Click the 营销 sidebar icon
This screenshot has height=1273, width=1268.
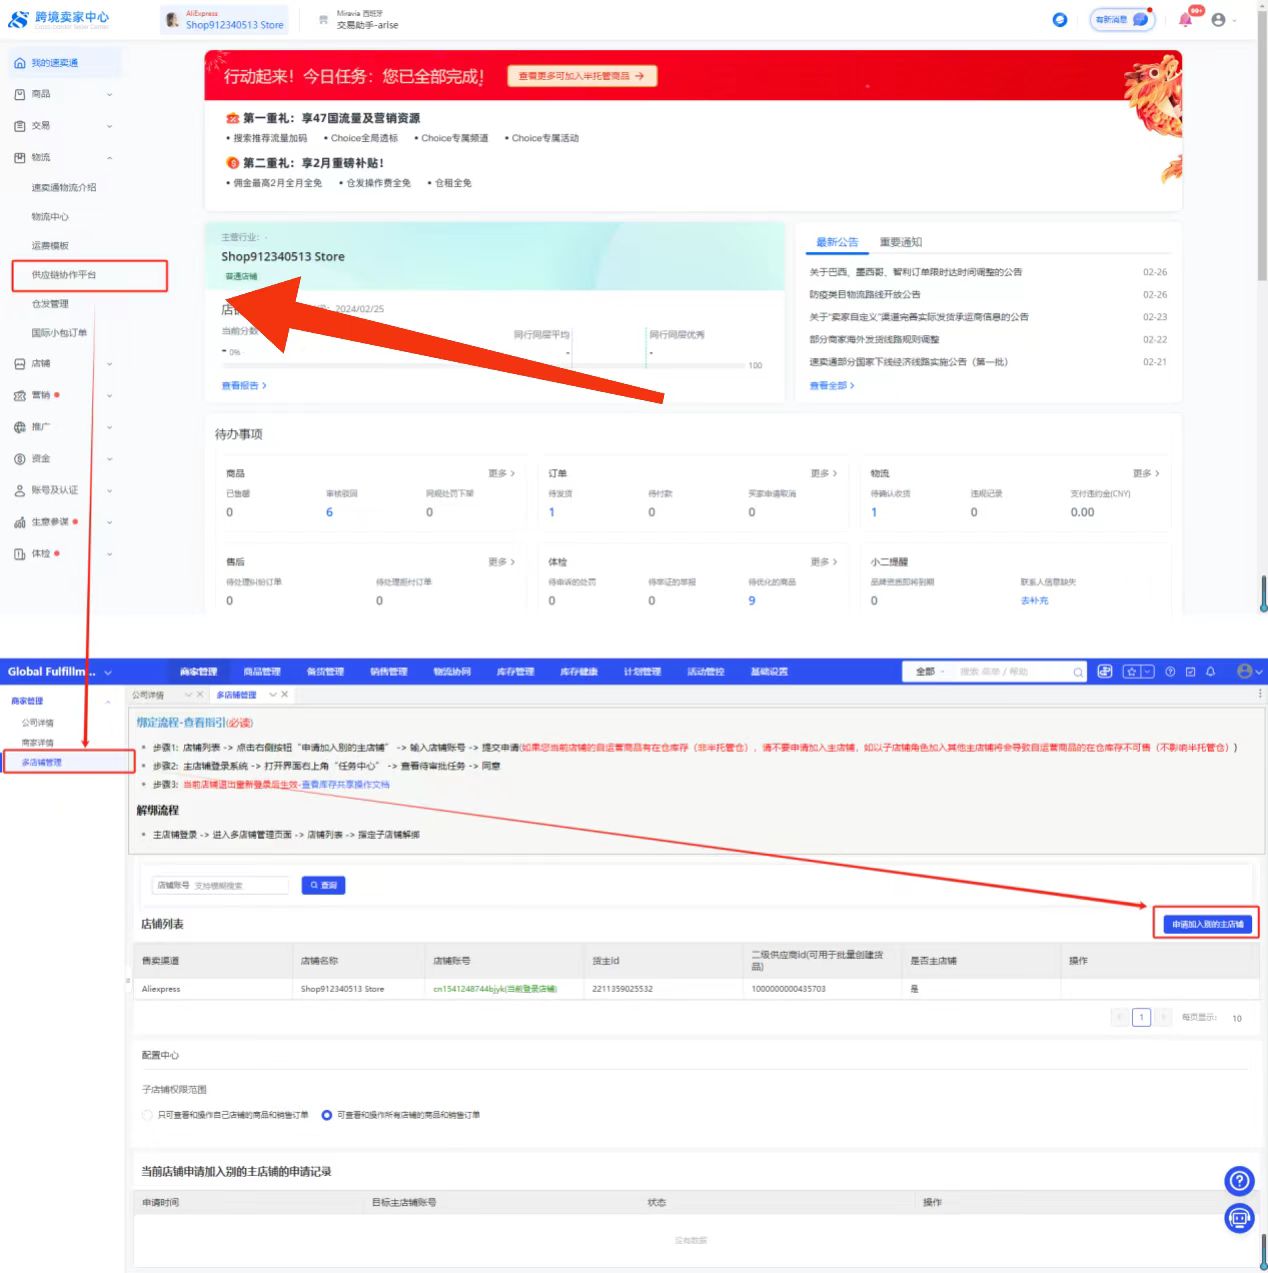click(x=20, y=395)
